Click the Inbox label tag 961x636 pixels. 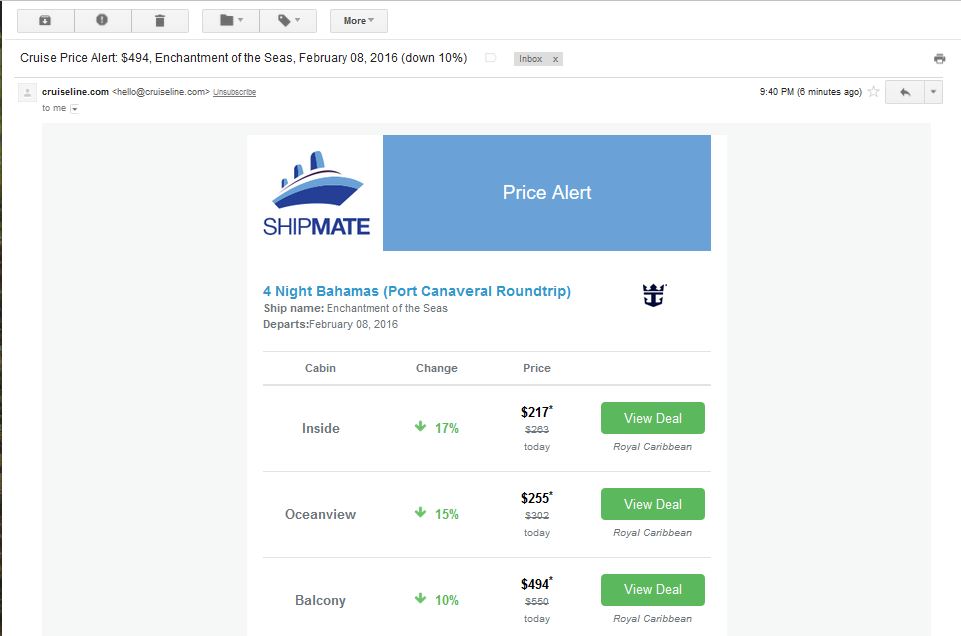coord(531,59)
